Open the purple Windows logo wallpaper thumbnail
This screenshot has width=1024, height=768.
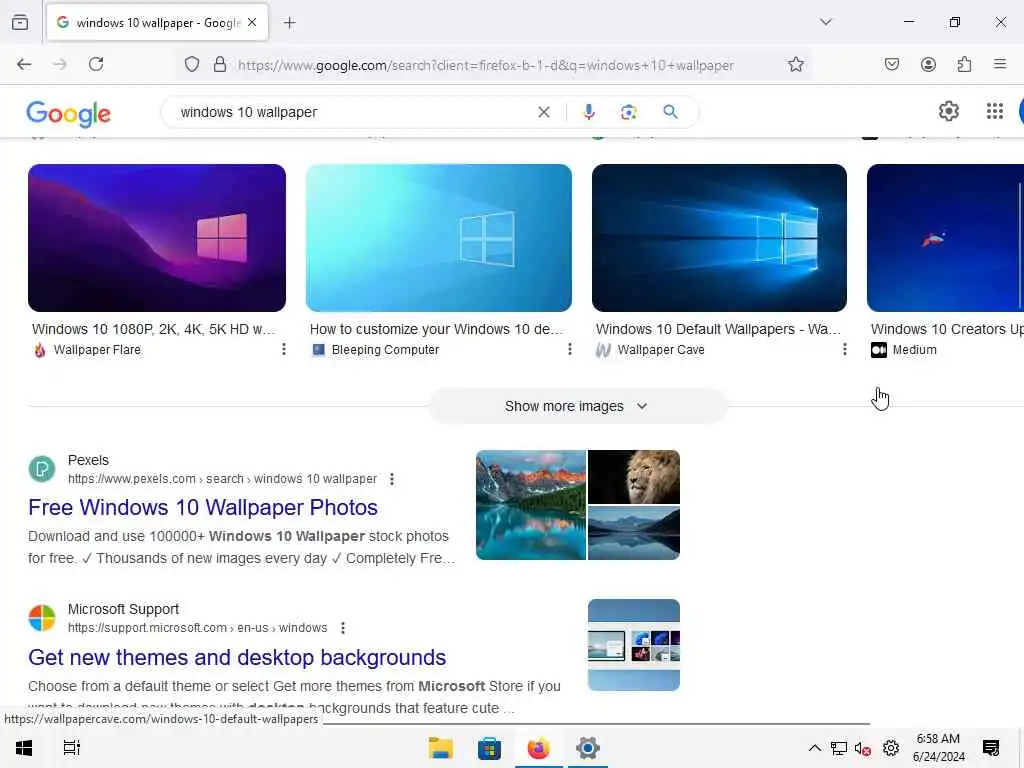click(x=157, y=238)
